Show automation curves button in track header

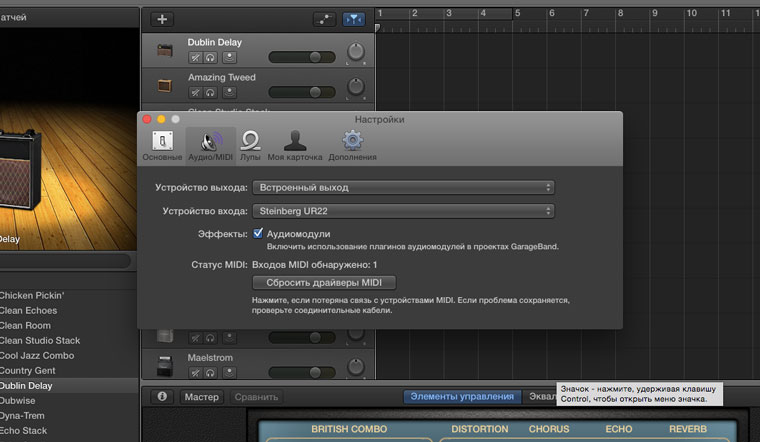324,19
